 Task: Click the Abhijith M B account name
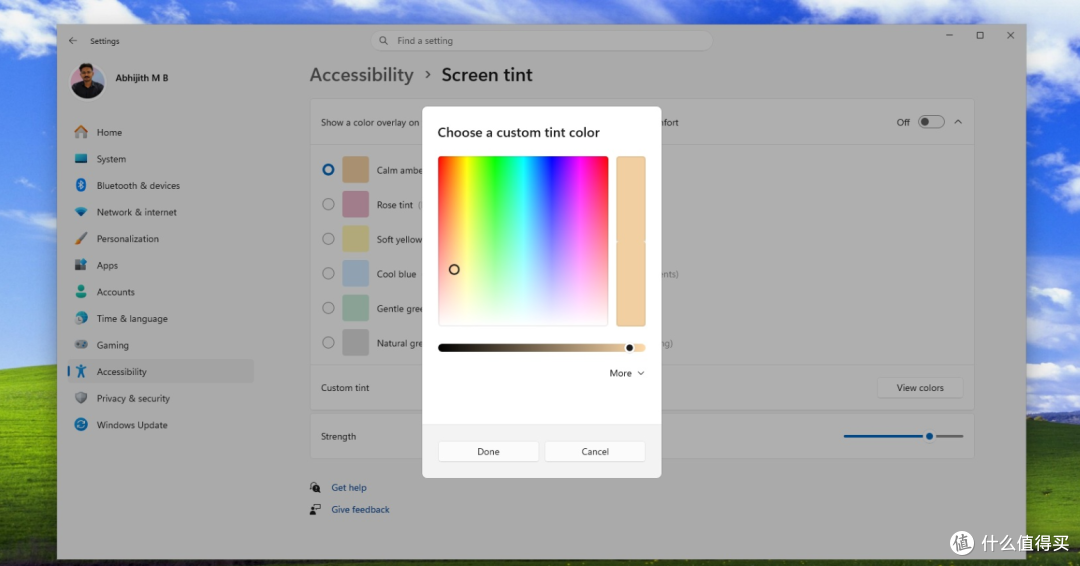[142, 78]
